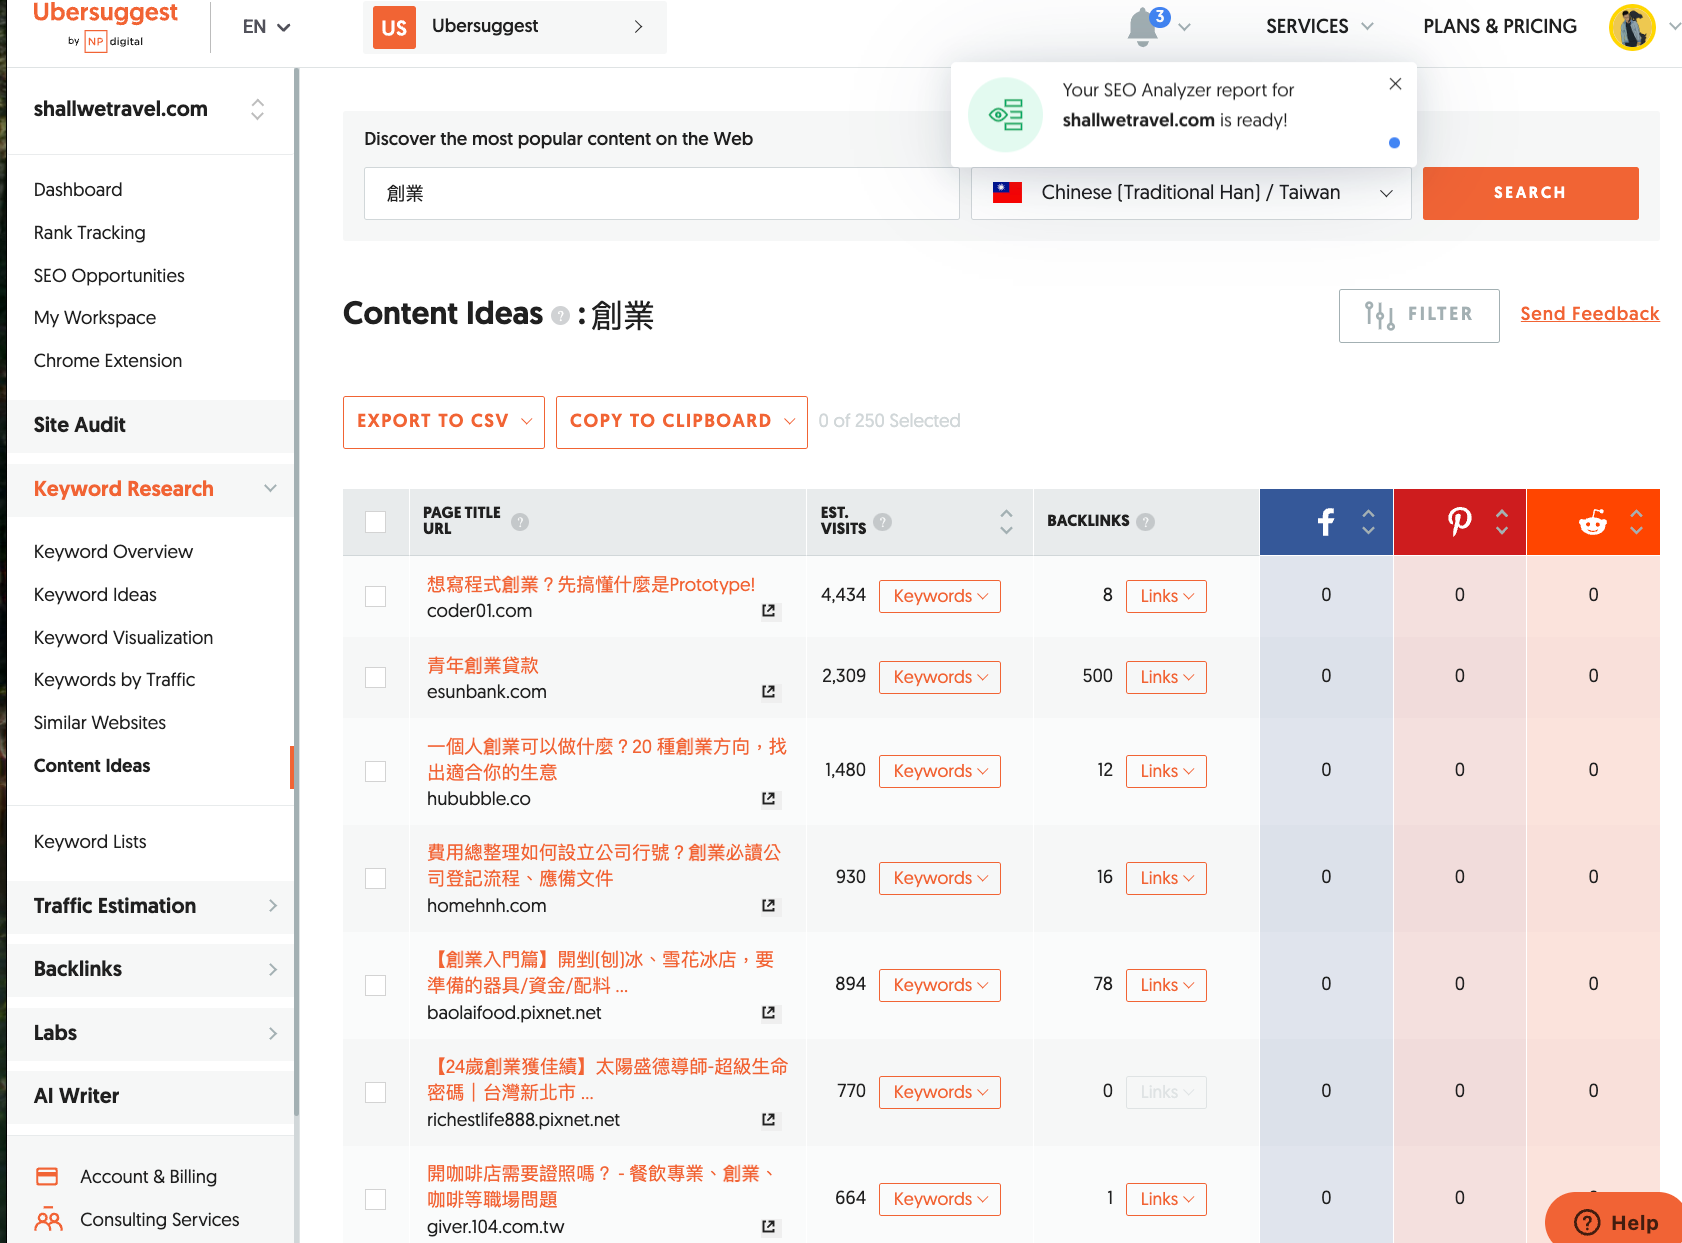The width and height of the screenshot is (1682, 1243).
Task: Open the Help chat button
Action: coord(1615,1220)
